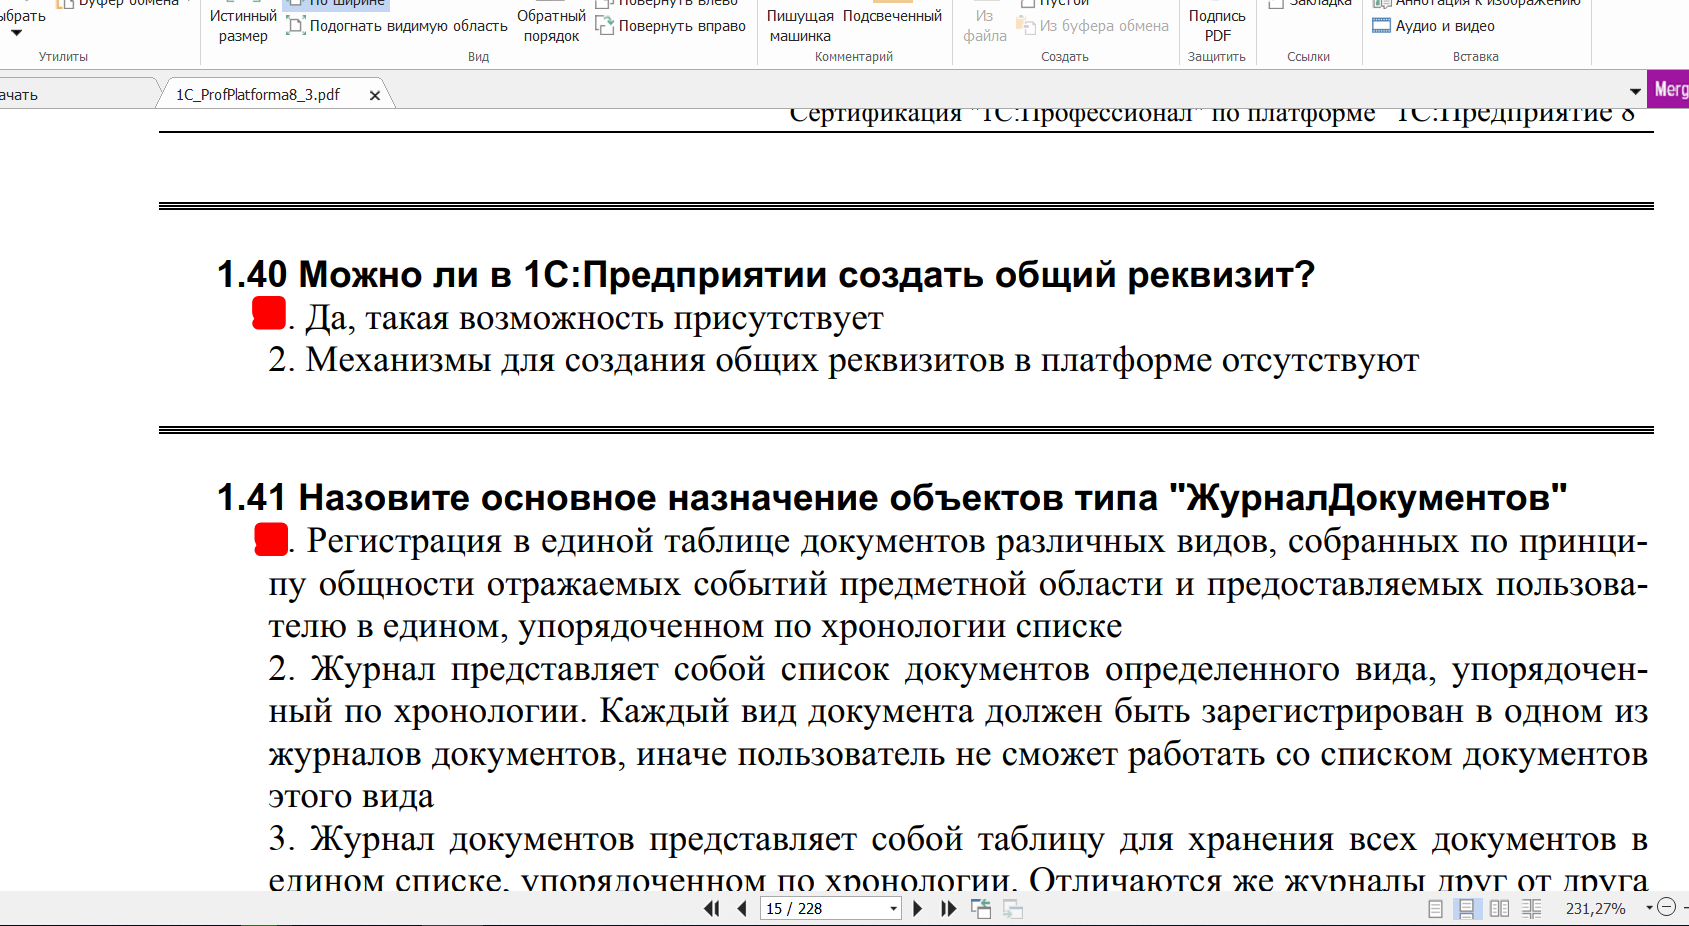Switch to single page layout
Viewport: 1689px width, 926px height.
[1435, 908]
